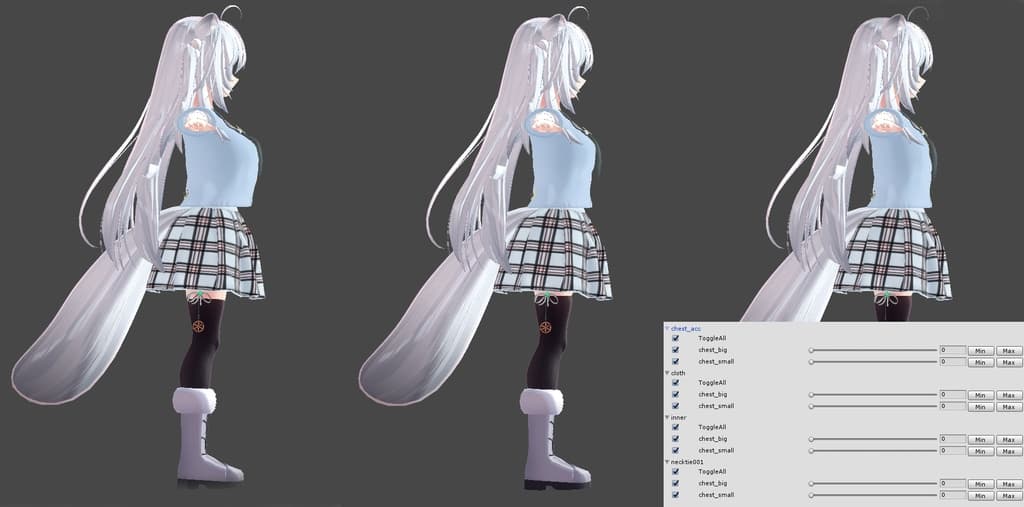Disable chest_small checkbox in necktie001 section
Screen dimensions: 1024x507
tap(676, 495)
